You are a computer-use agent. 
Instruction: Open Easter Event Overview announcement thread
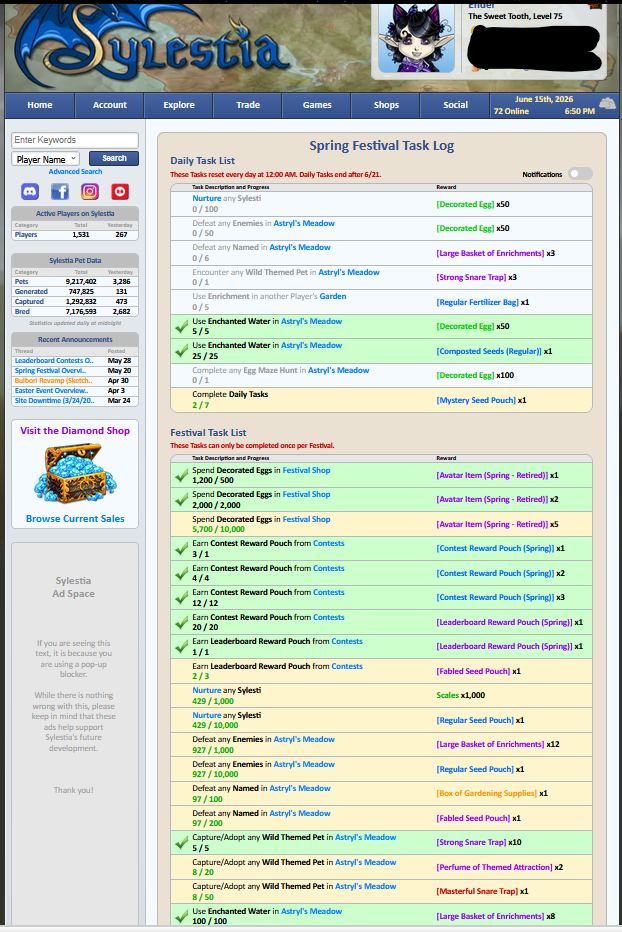tap(51, 391)
